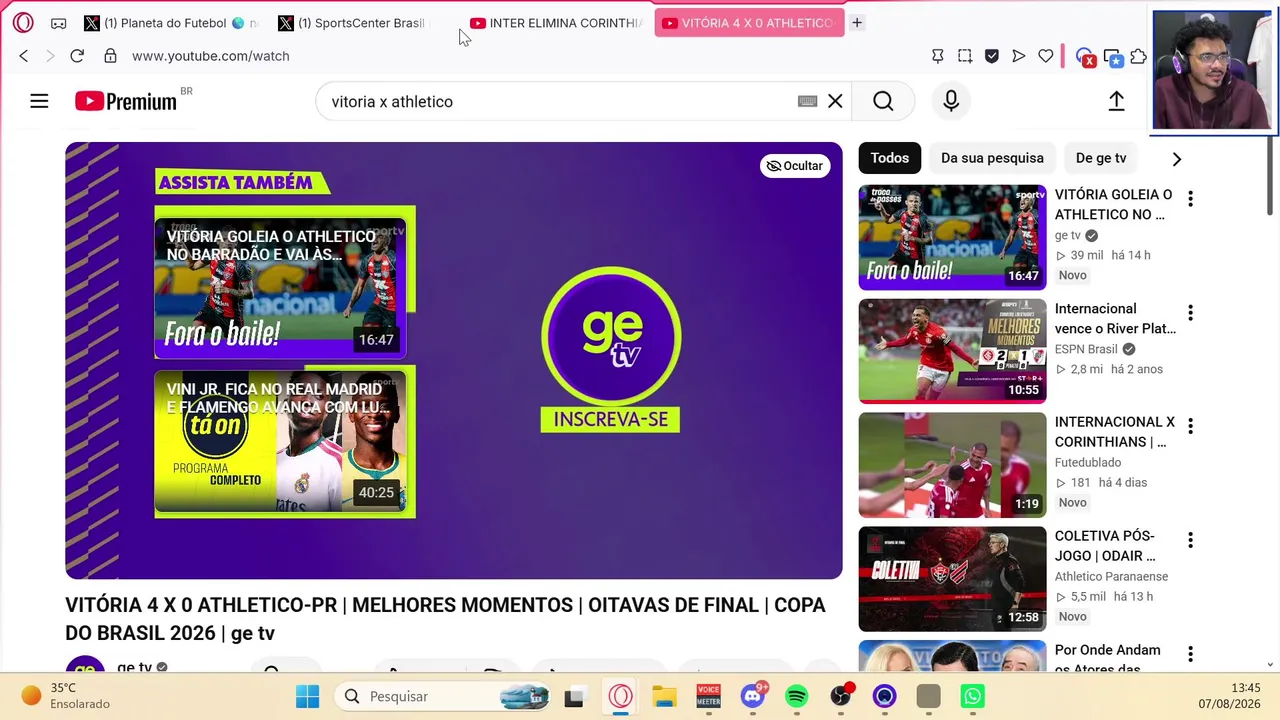Focus the YouTube search input field

point(560,101)
